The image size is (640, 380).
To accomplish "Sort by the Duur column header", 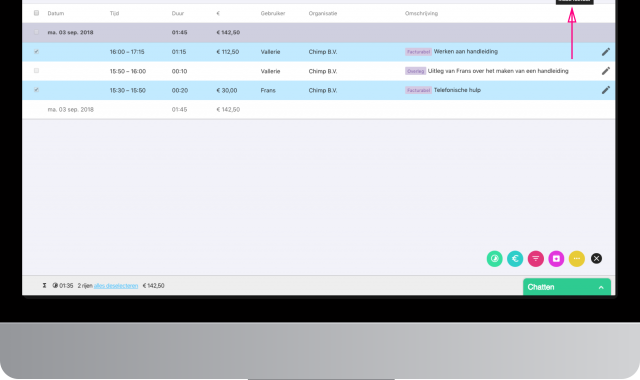I will click(178, 13).
